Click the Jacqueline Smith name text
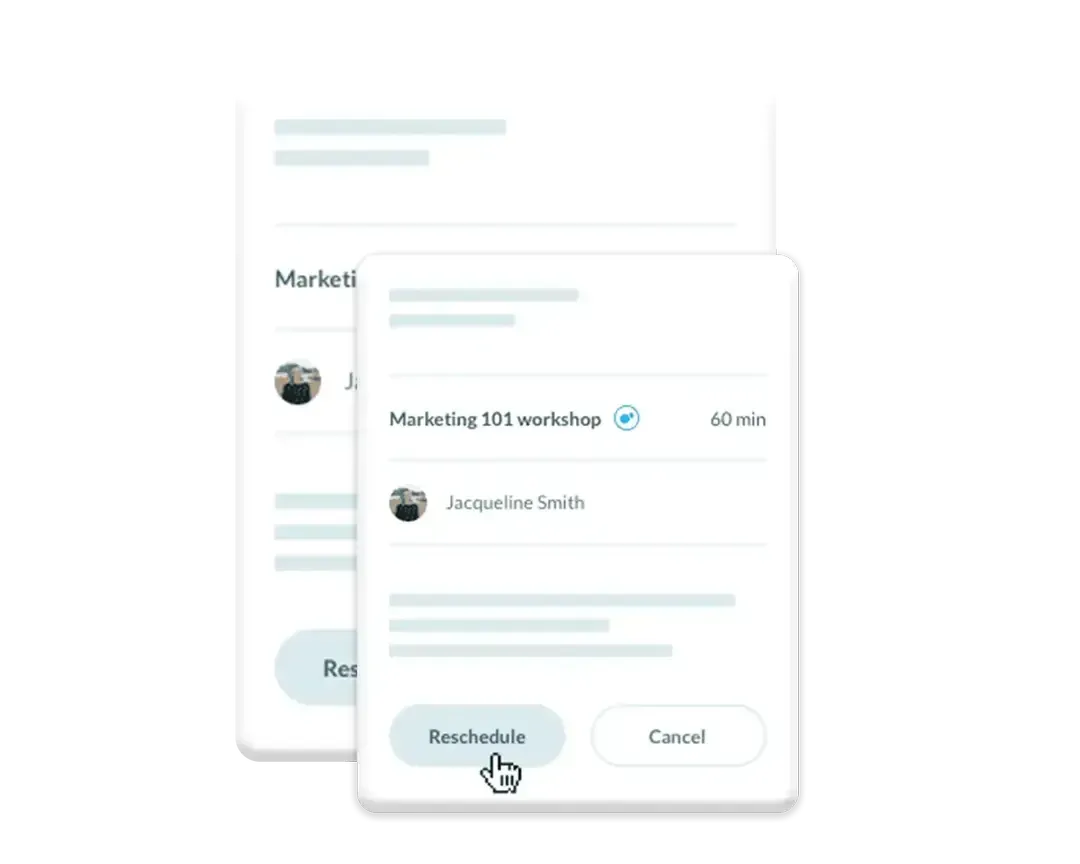The height and width of the screenshot is (864, 1080). pos(515,502)
